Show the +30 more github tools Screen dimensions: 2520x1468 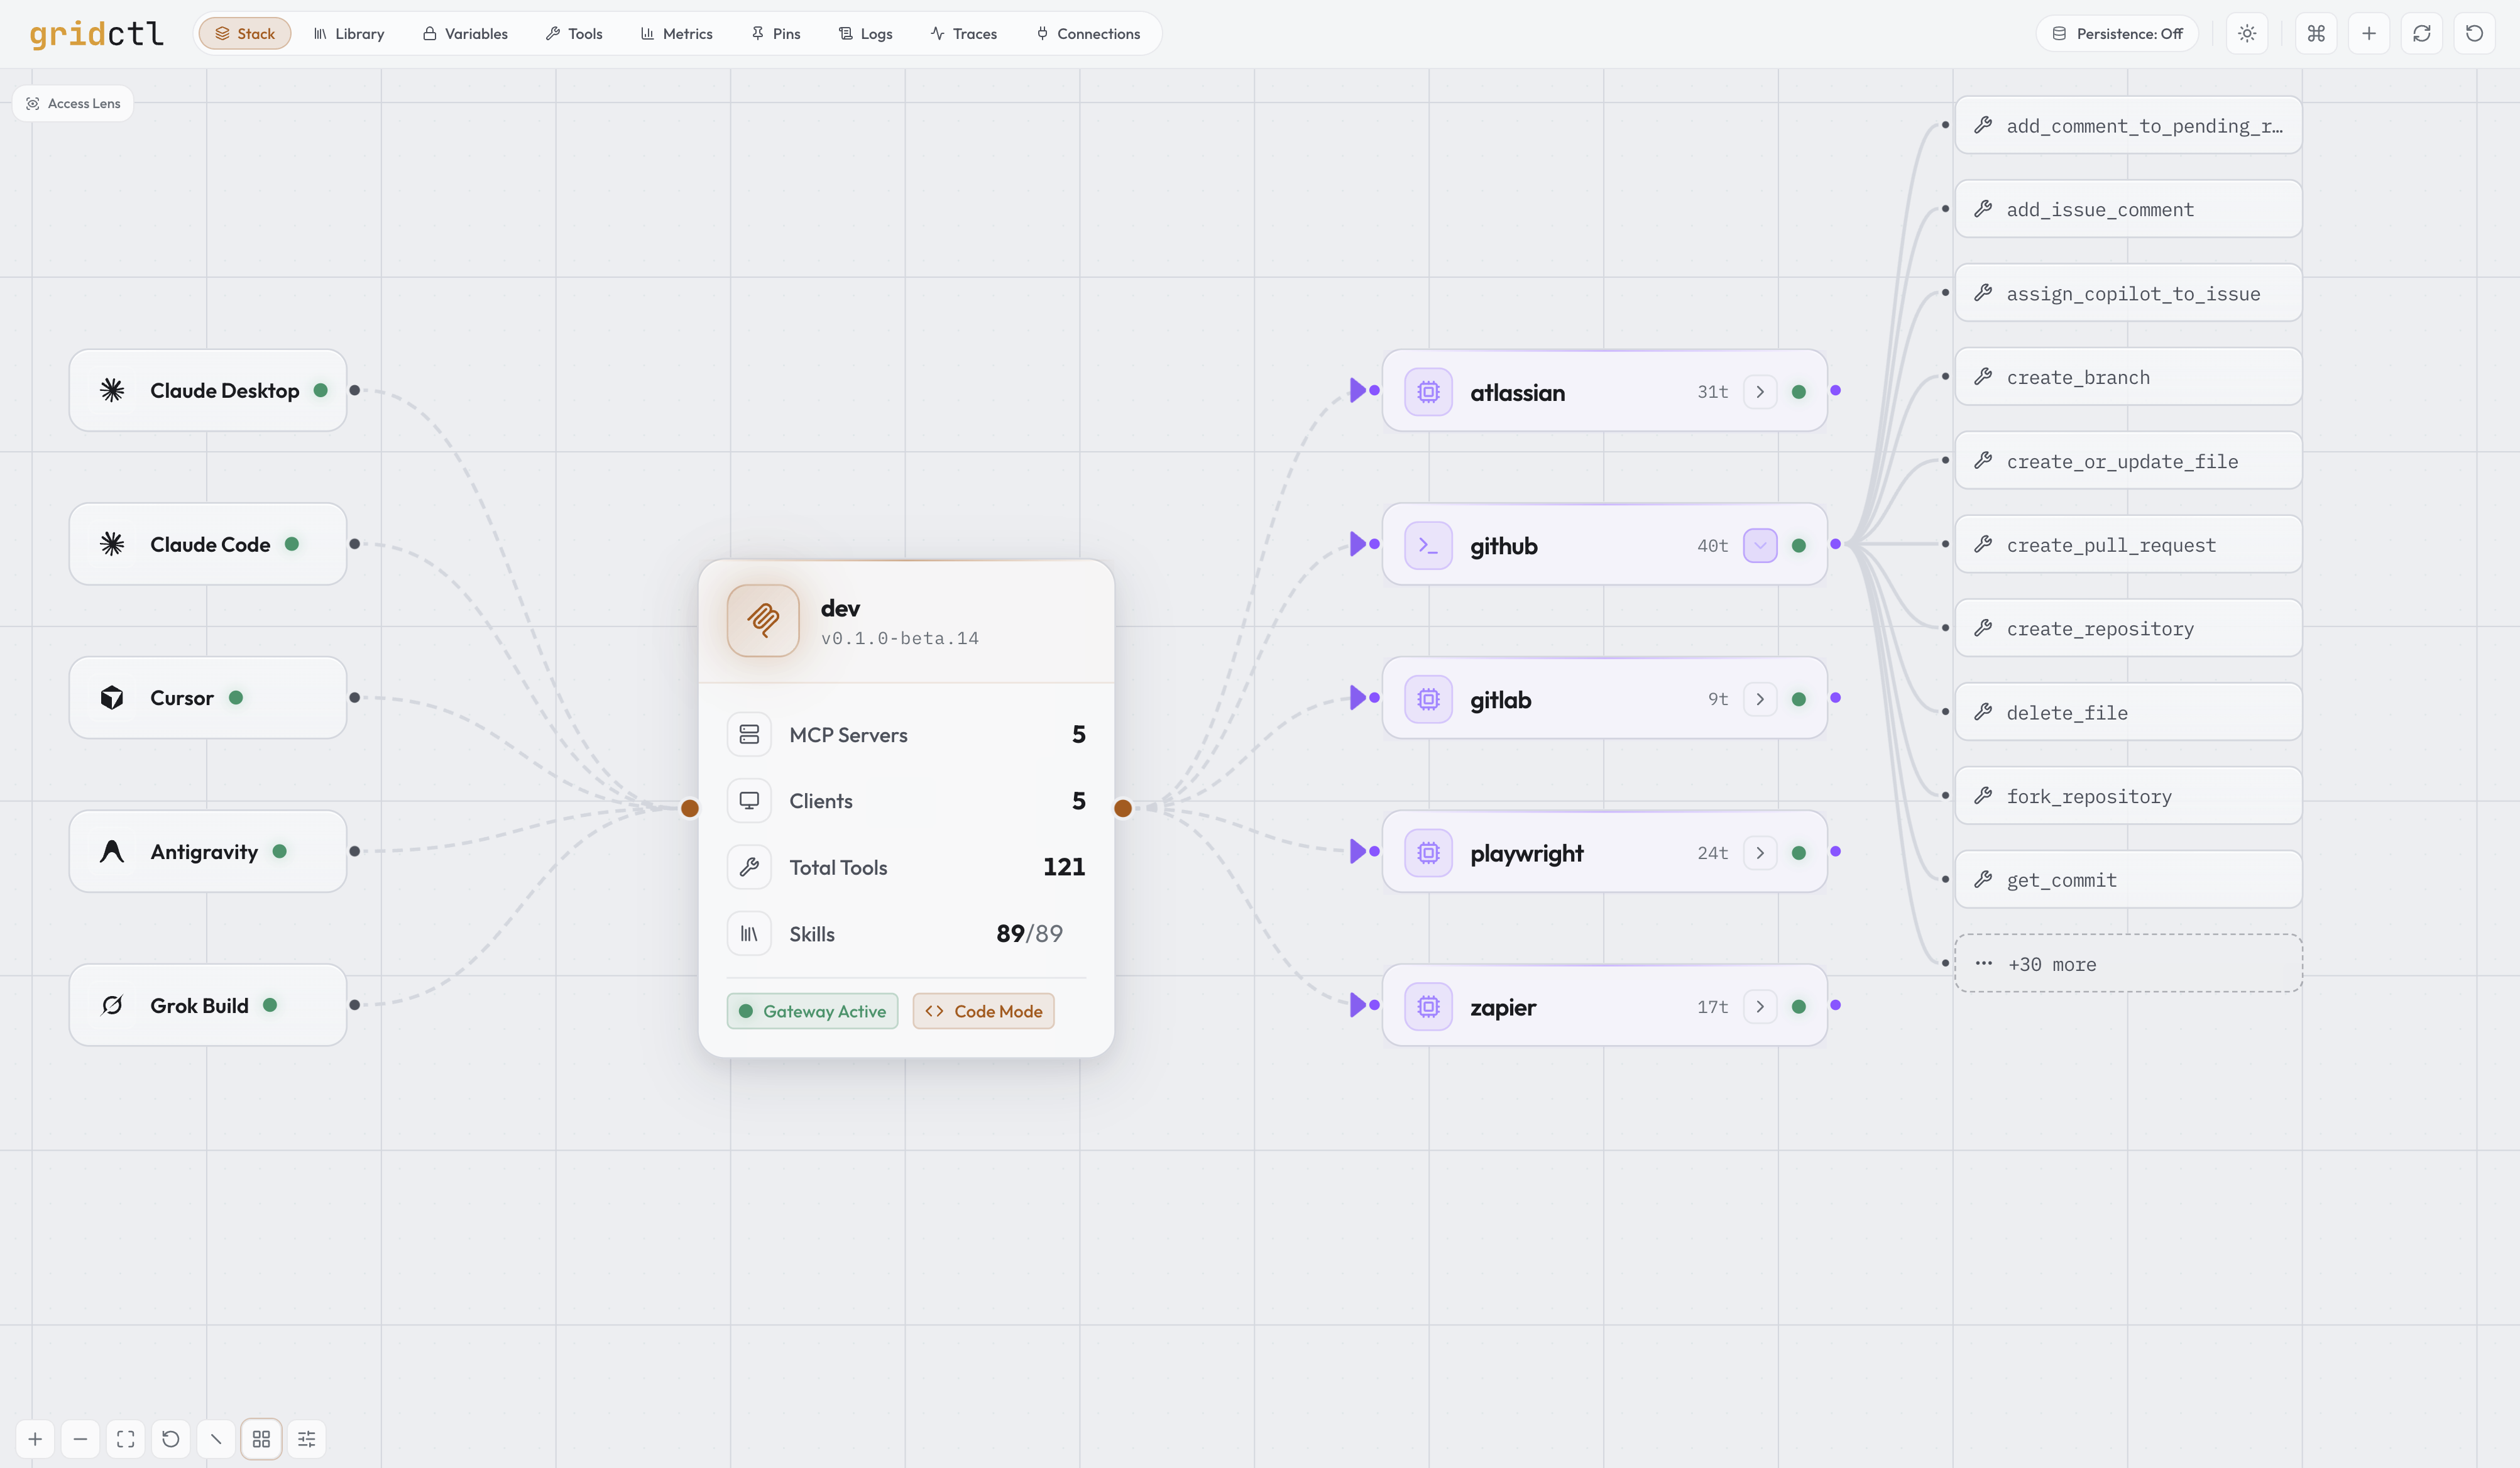tap(2129, 964)
